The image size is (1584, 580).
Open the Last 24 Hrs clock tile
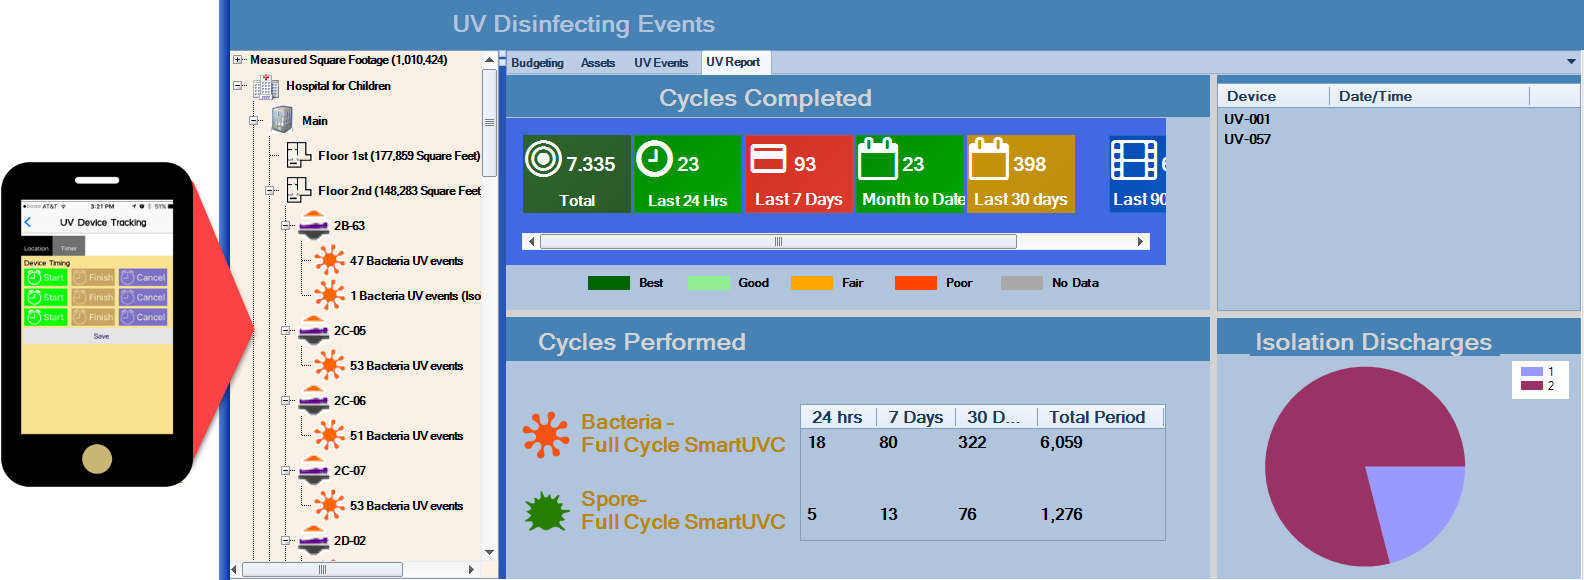pos(687,175)
